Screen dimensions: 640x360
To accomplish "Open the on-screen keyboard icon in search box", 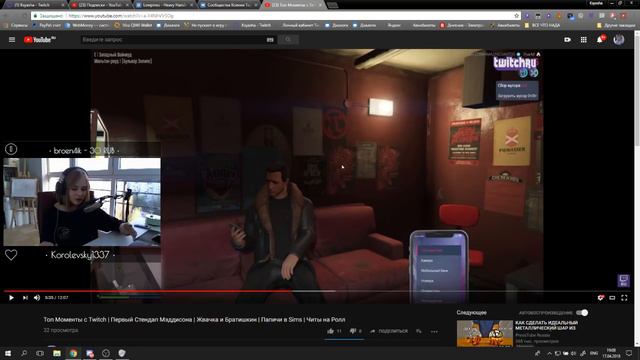I will [x=270, y=40].
